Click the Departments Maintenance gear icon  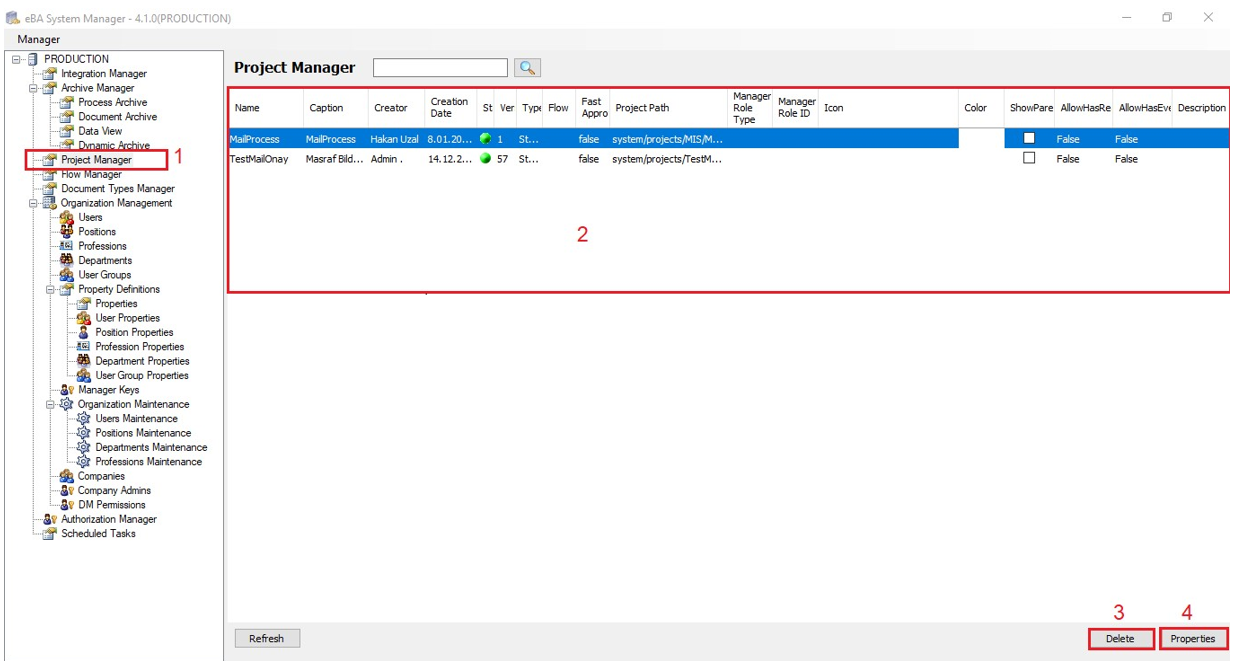pyautogui.click(x=84, y=447)
